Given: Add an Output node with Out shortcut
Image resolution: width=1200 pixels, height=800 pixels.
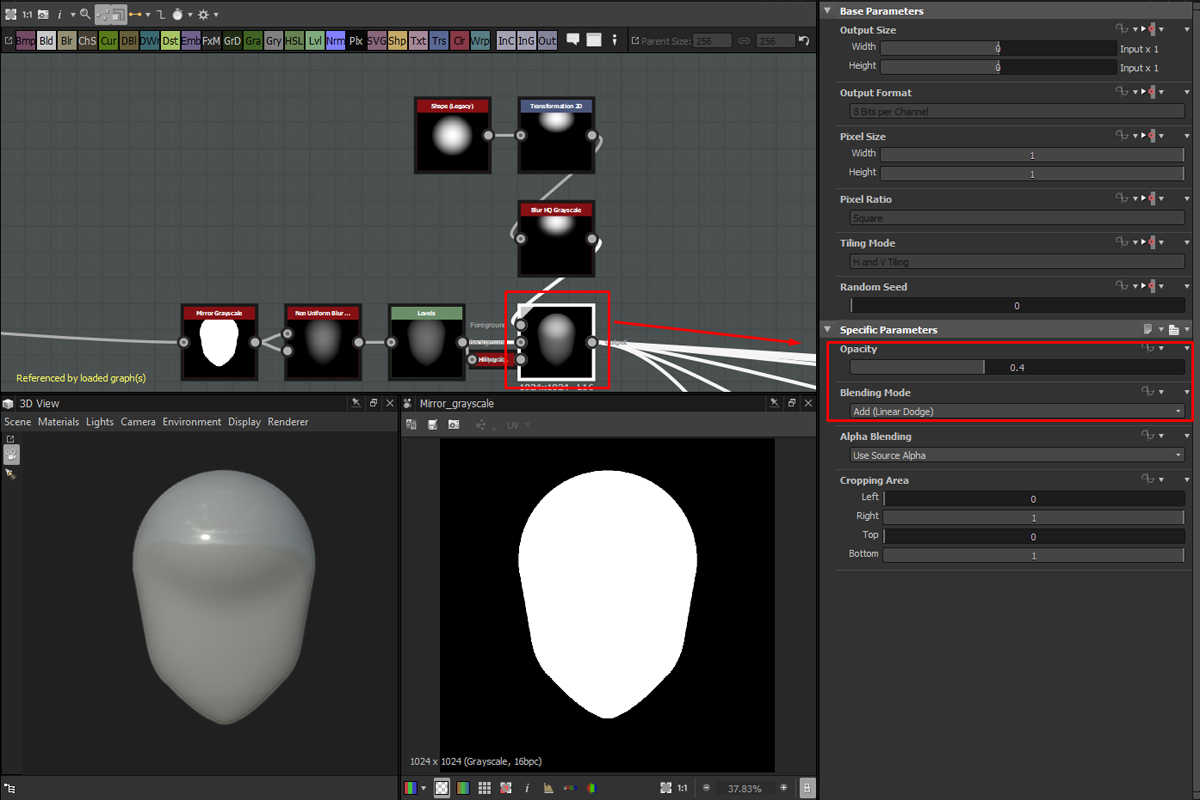Looking at the screenshot, I should (x=547, y=41).
